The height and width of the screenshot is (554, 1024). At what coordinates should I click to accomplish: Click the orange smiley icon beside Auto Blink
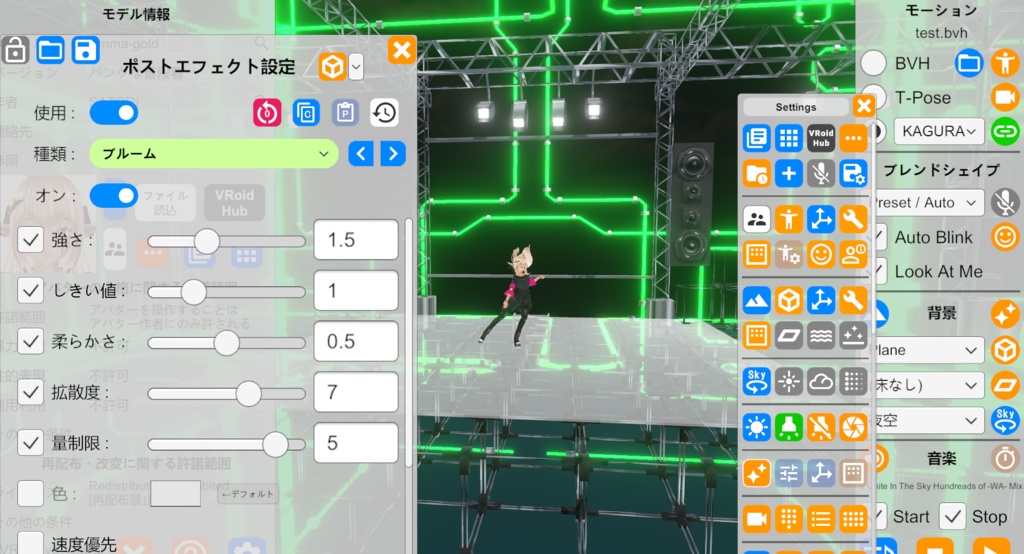click(1005, 236)
